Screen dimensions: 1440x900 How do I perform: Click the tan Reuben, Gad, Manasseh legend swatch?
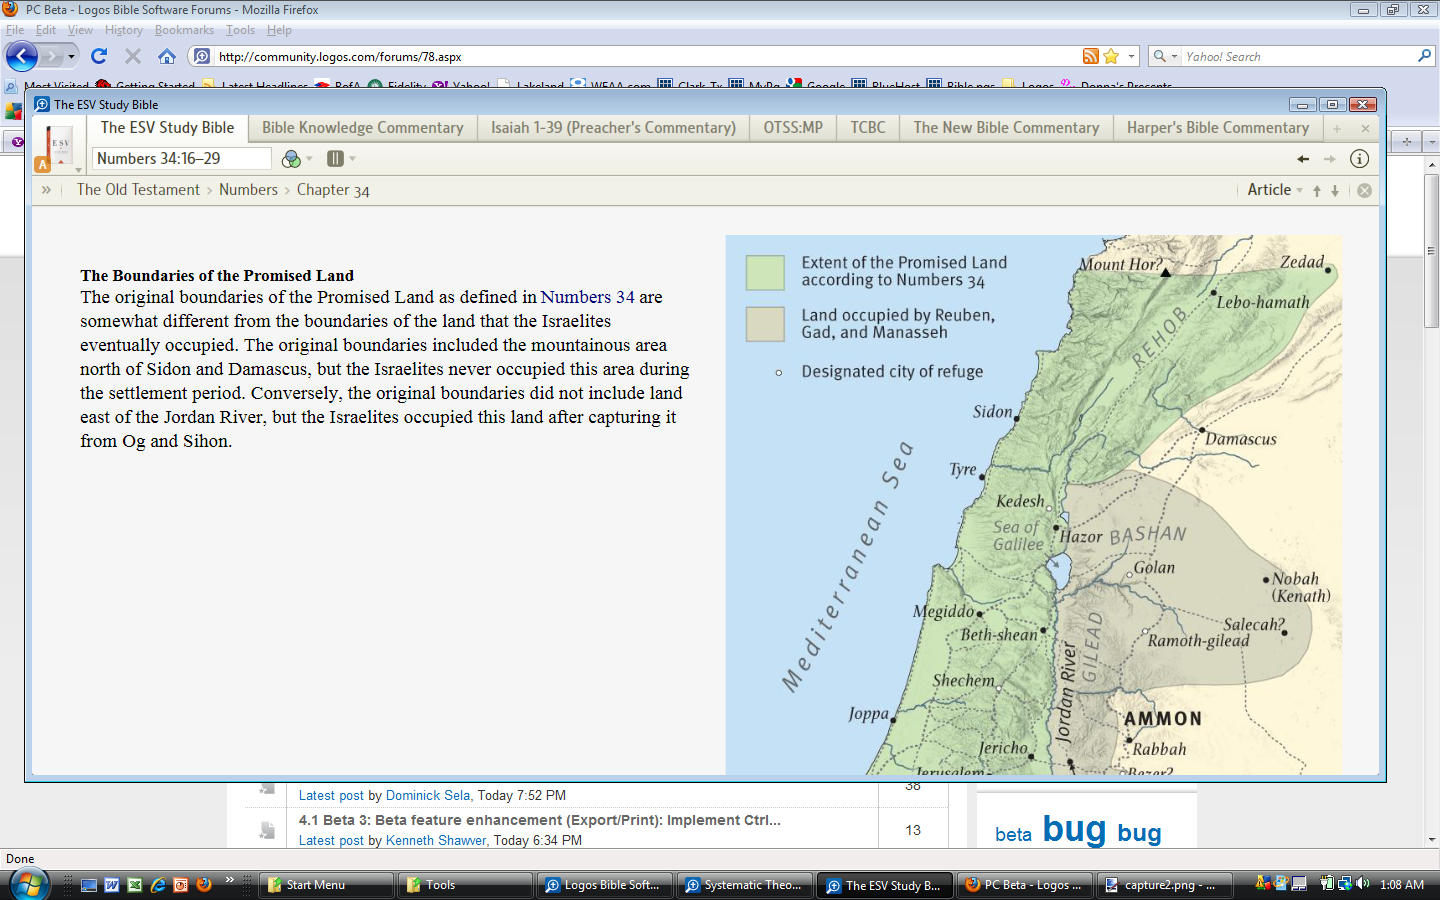[x=765, y=324]
